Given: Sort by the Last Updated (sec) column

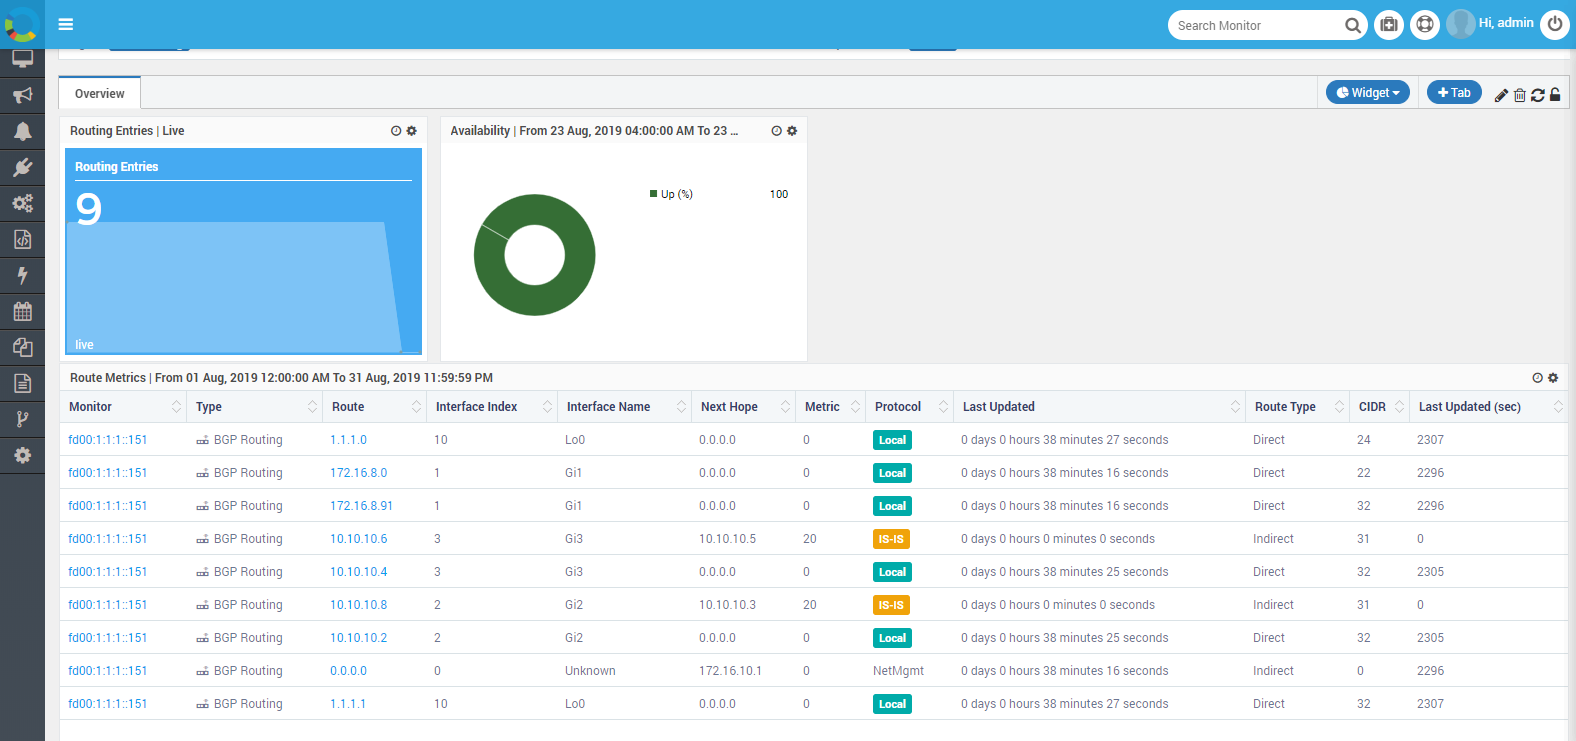Looking at the screenshot, I should [x=1488, y=407].
